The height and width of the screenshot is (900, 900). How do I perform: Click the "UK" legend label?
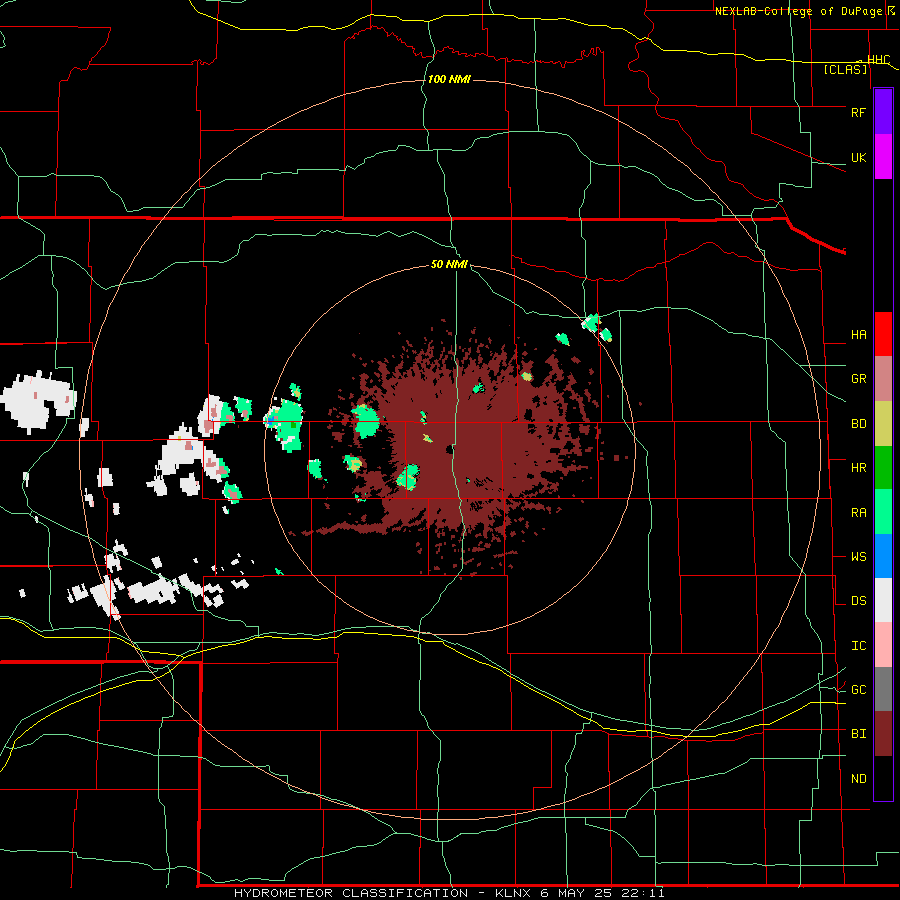[x=858, y=158]
